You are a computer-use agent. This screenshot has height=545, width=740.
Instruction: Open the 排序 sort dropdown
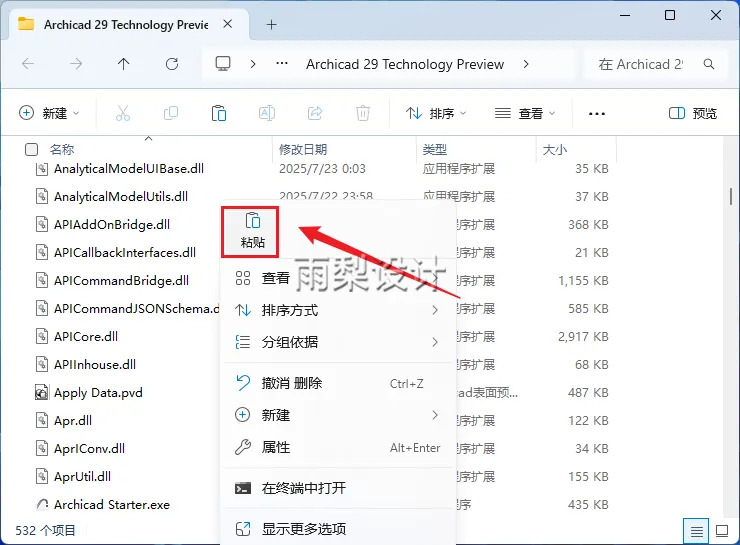[x=436, y=113]
